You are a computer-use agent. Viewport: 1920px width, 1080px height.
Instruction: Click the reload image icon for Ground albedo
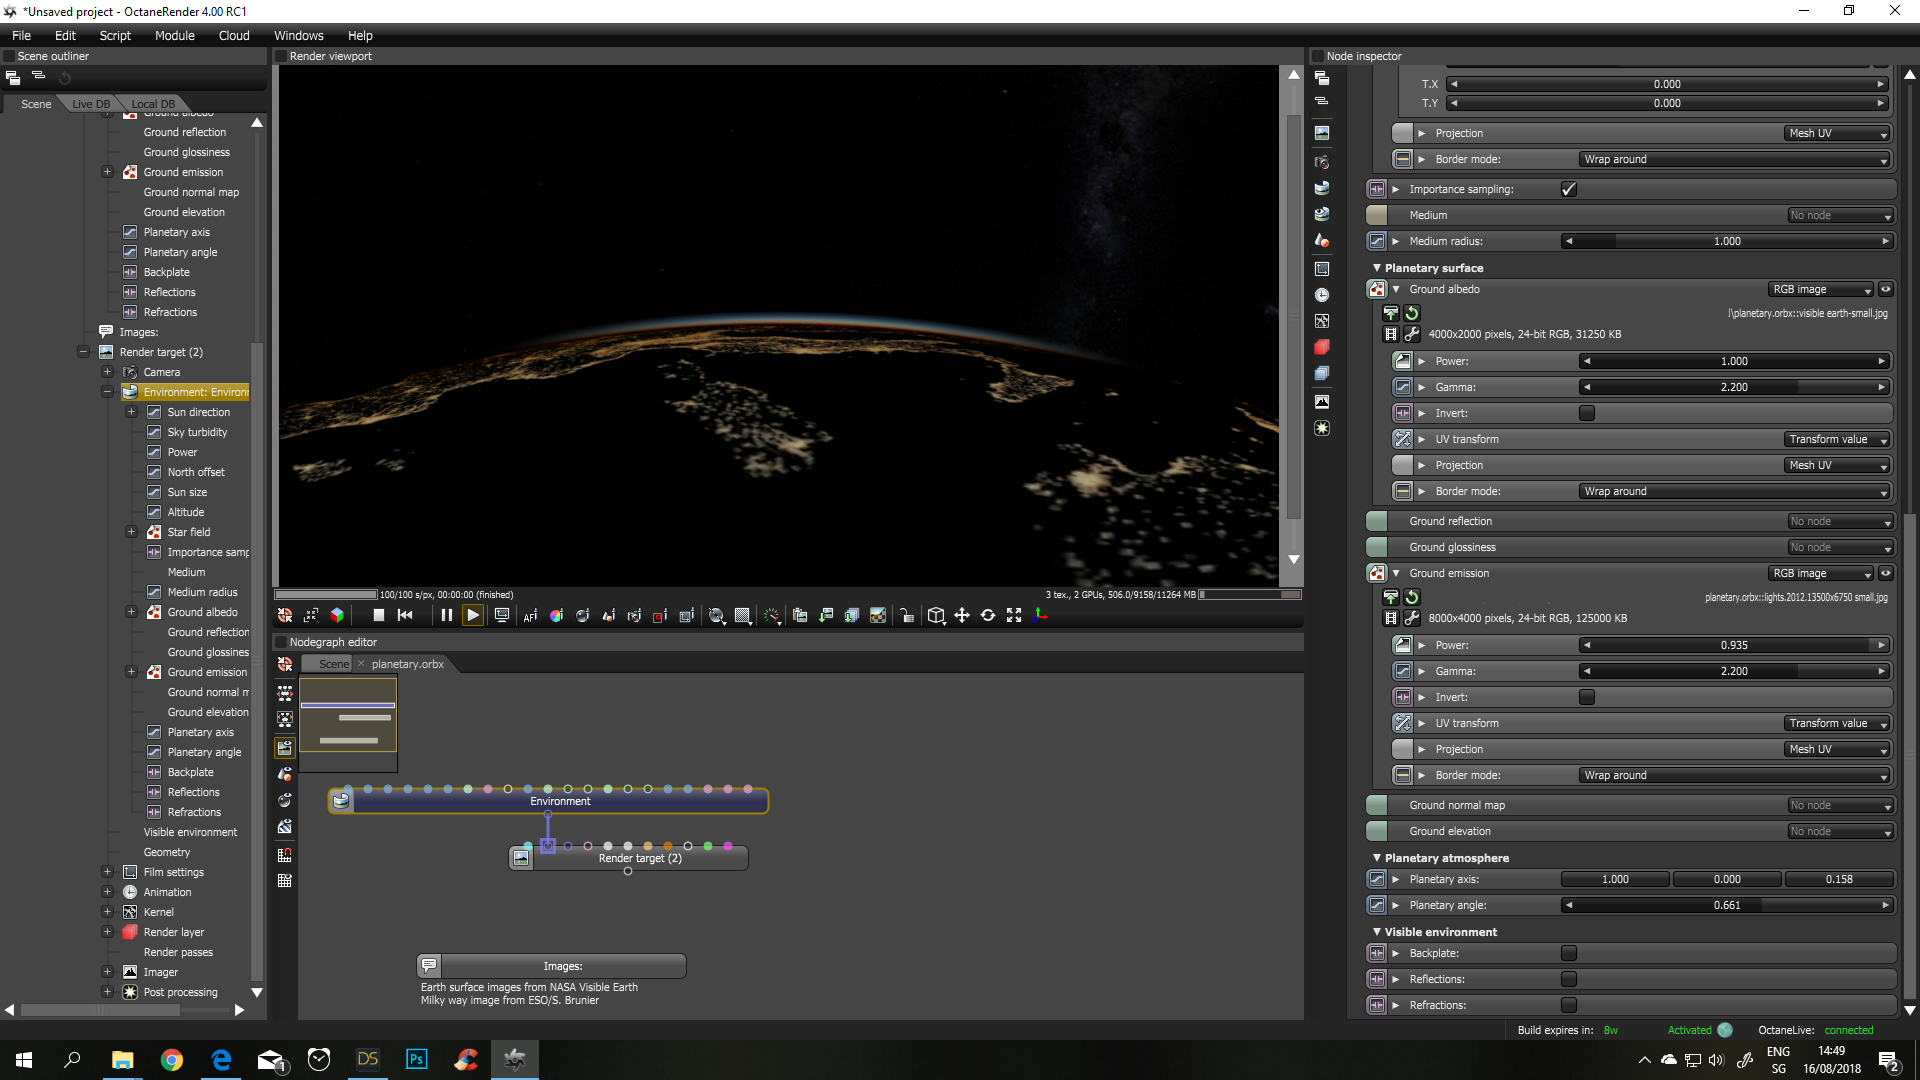[x=1412, y=313]
